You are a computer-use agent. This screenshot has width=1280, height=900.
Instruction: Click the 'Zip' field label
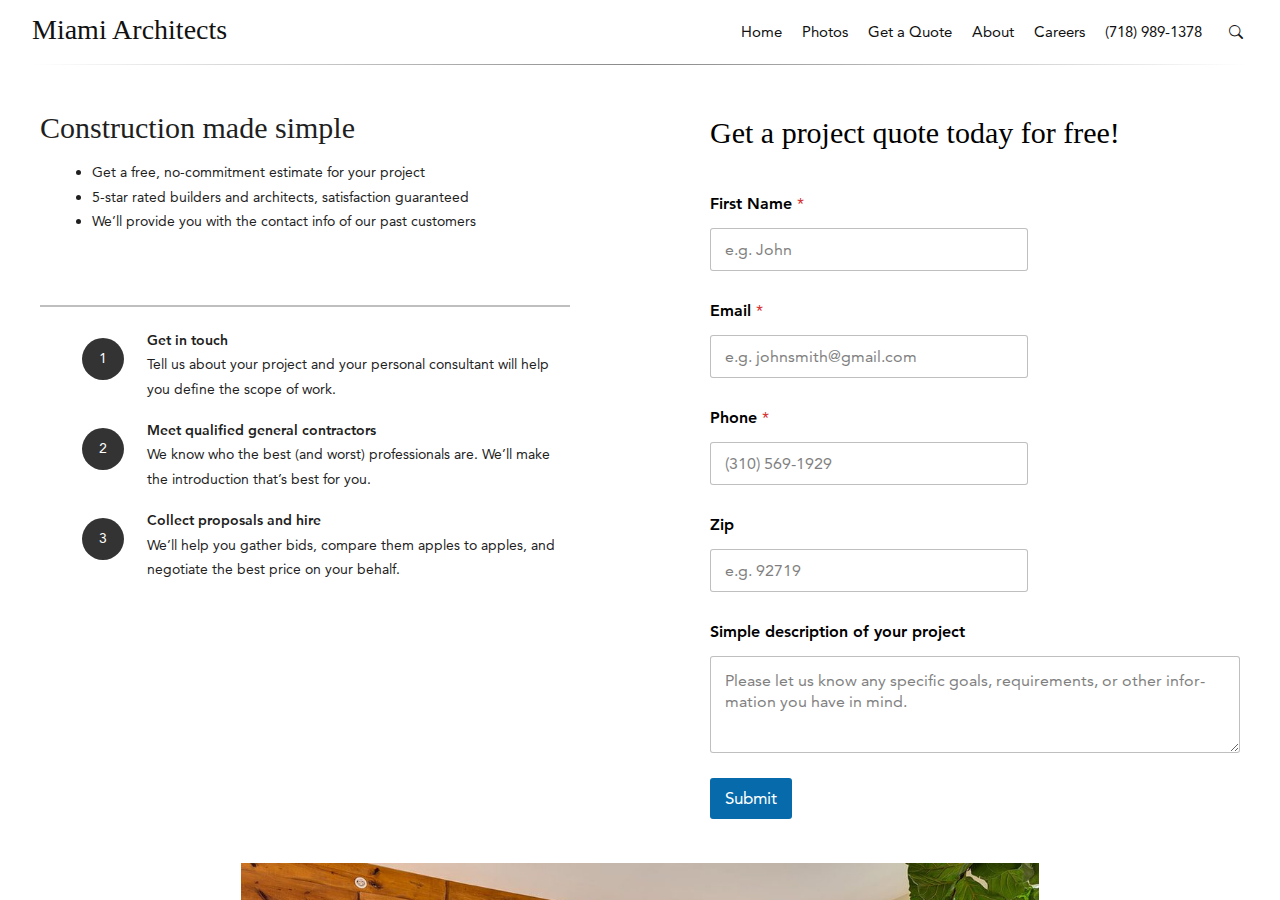[722, 524]
